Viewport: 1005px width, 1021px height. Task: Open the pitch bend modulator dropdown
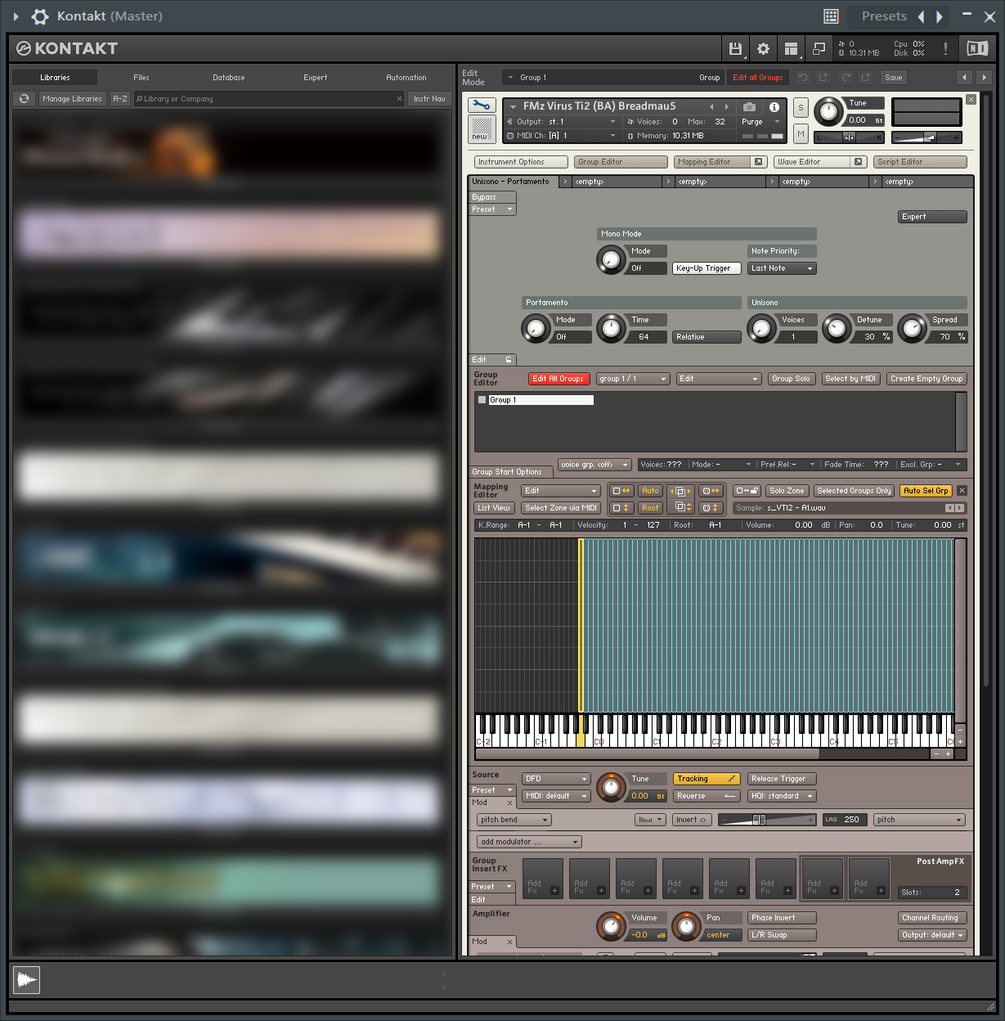tap(514, 820)
